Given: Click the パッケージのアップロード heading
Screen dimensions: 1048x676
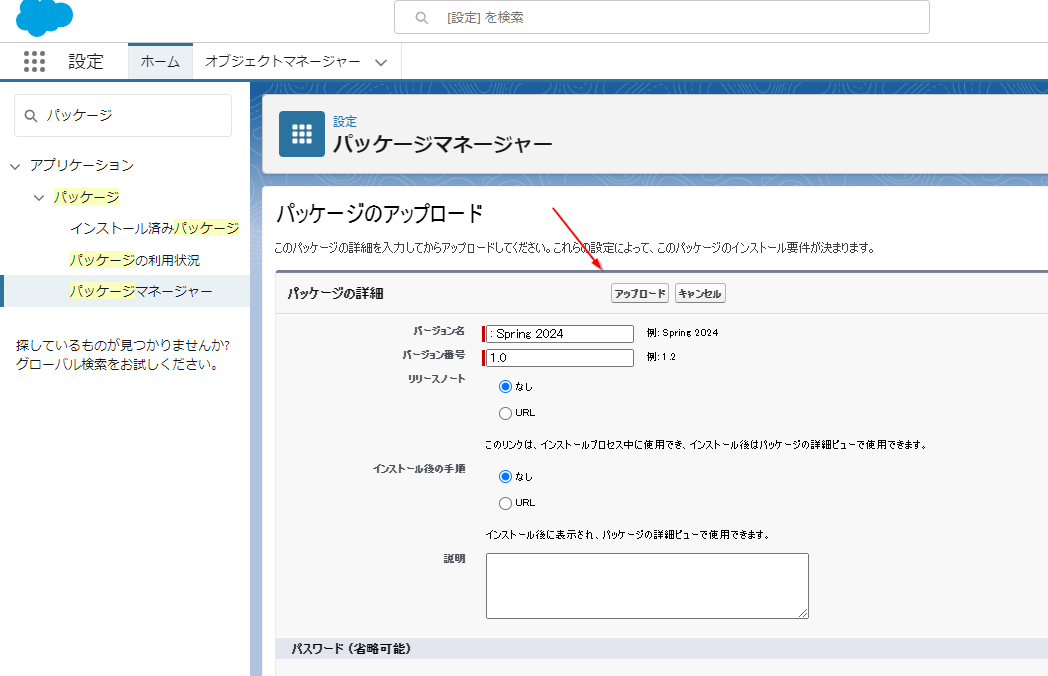Looking at the screenshot, I should click(x=380, y=214).
